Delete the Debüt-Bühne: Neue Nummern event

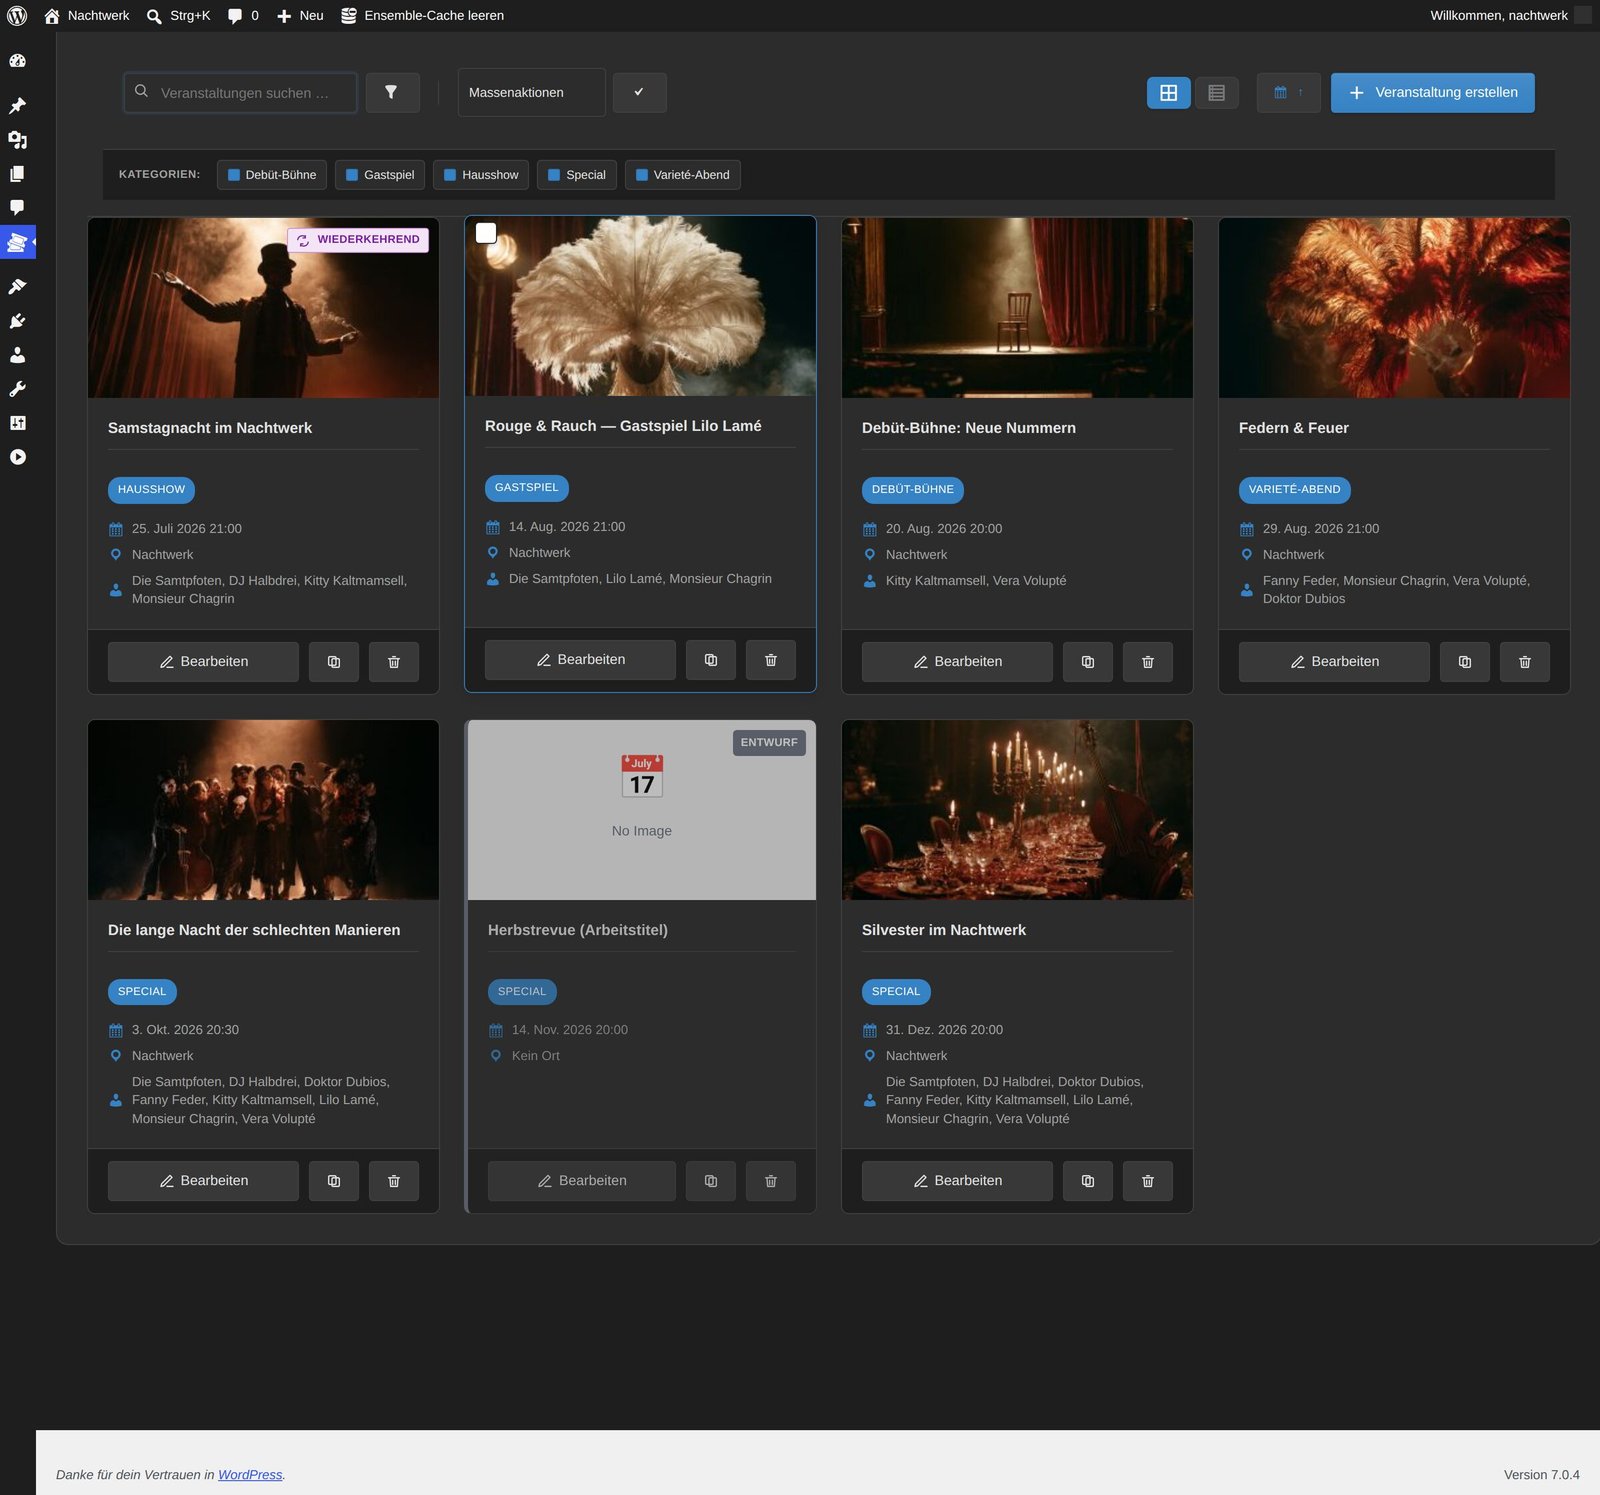coord(1148,662)
